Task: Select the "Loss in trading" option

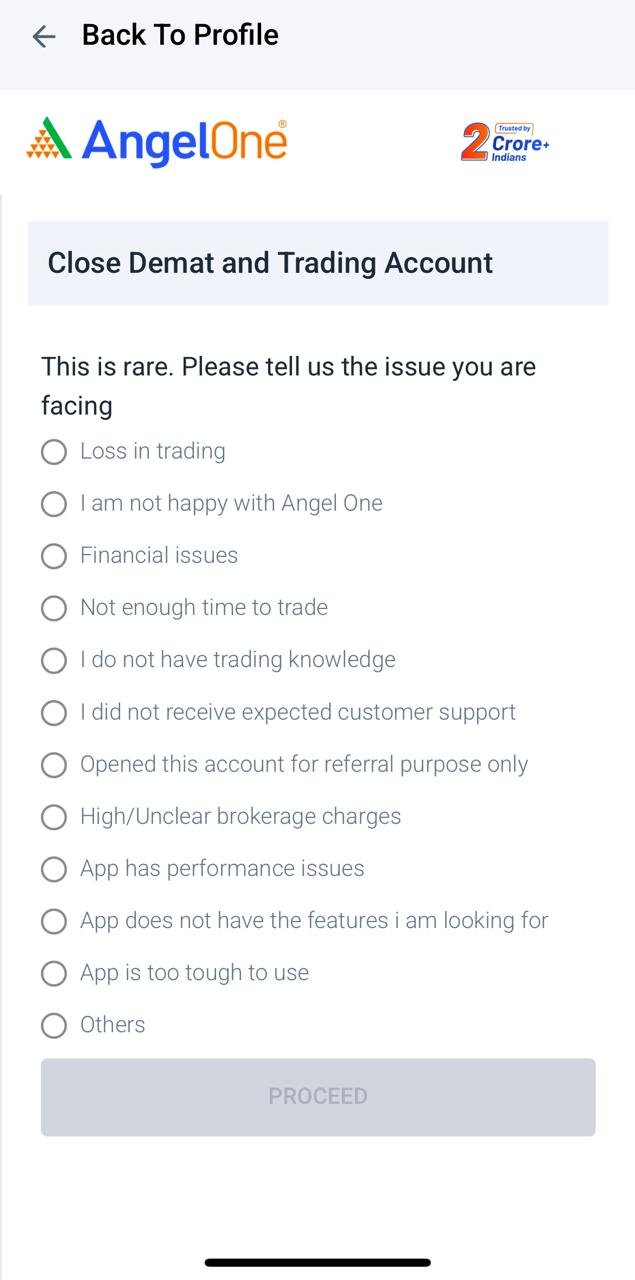Action: 54,452
